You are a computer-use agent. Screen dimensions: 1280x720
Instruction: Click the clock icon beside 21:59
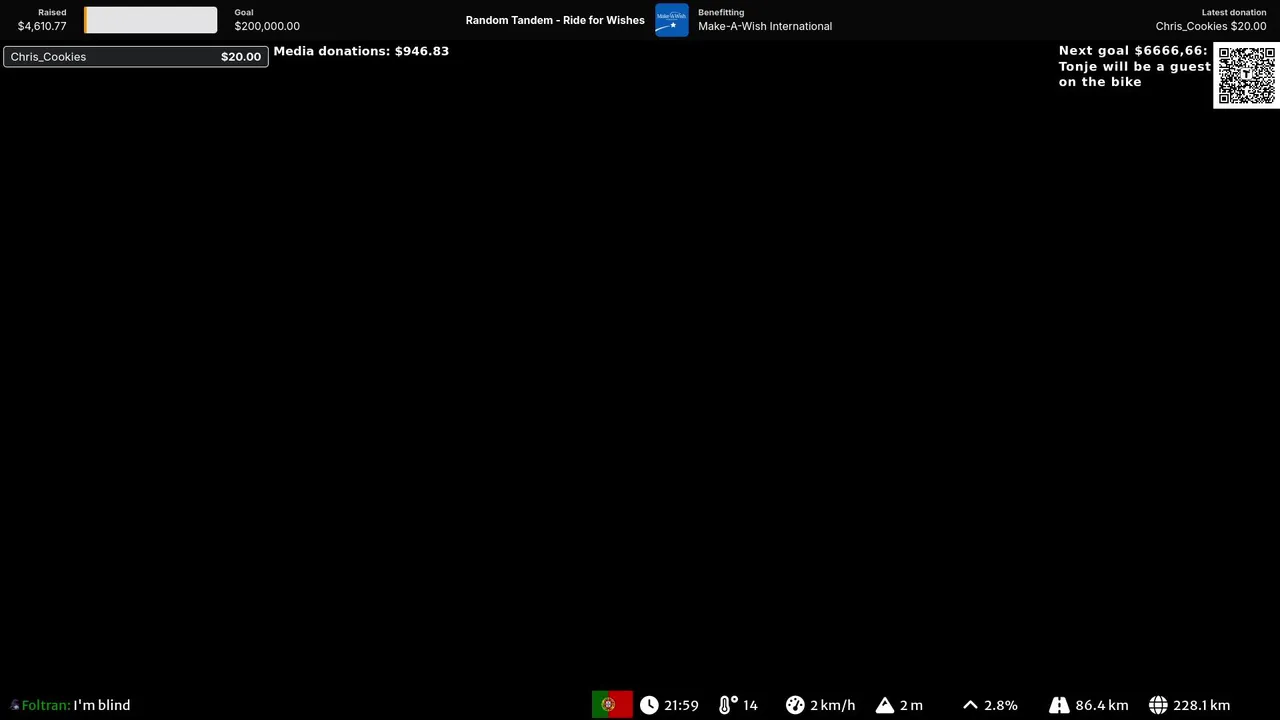(649, 705)
